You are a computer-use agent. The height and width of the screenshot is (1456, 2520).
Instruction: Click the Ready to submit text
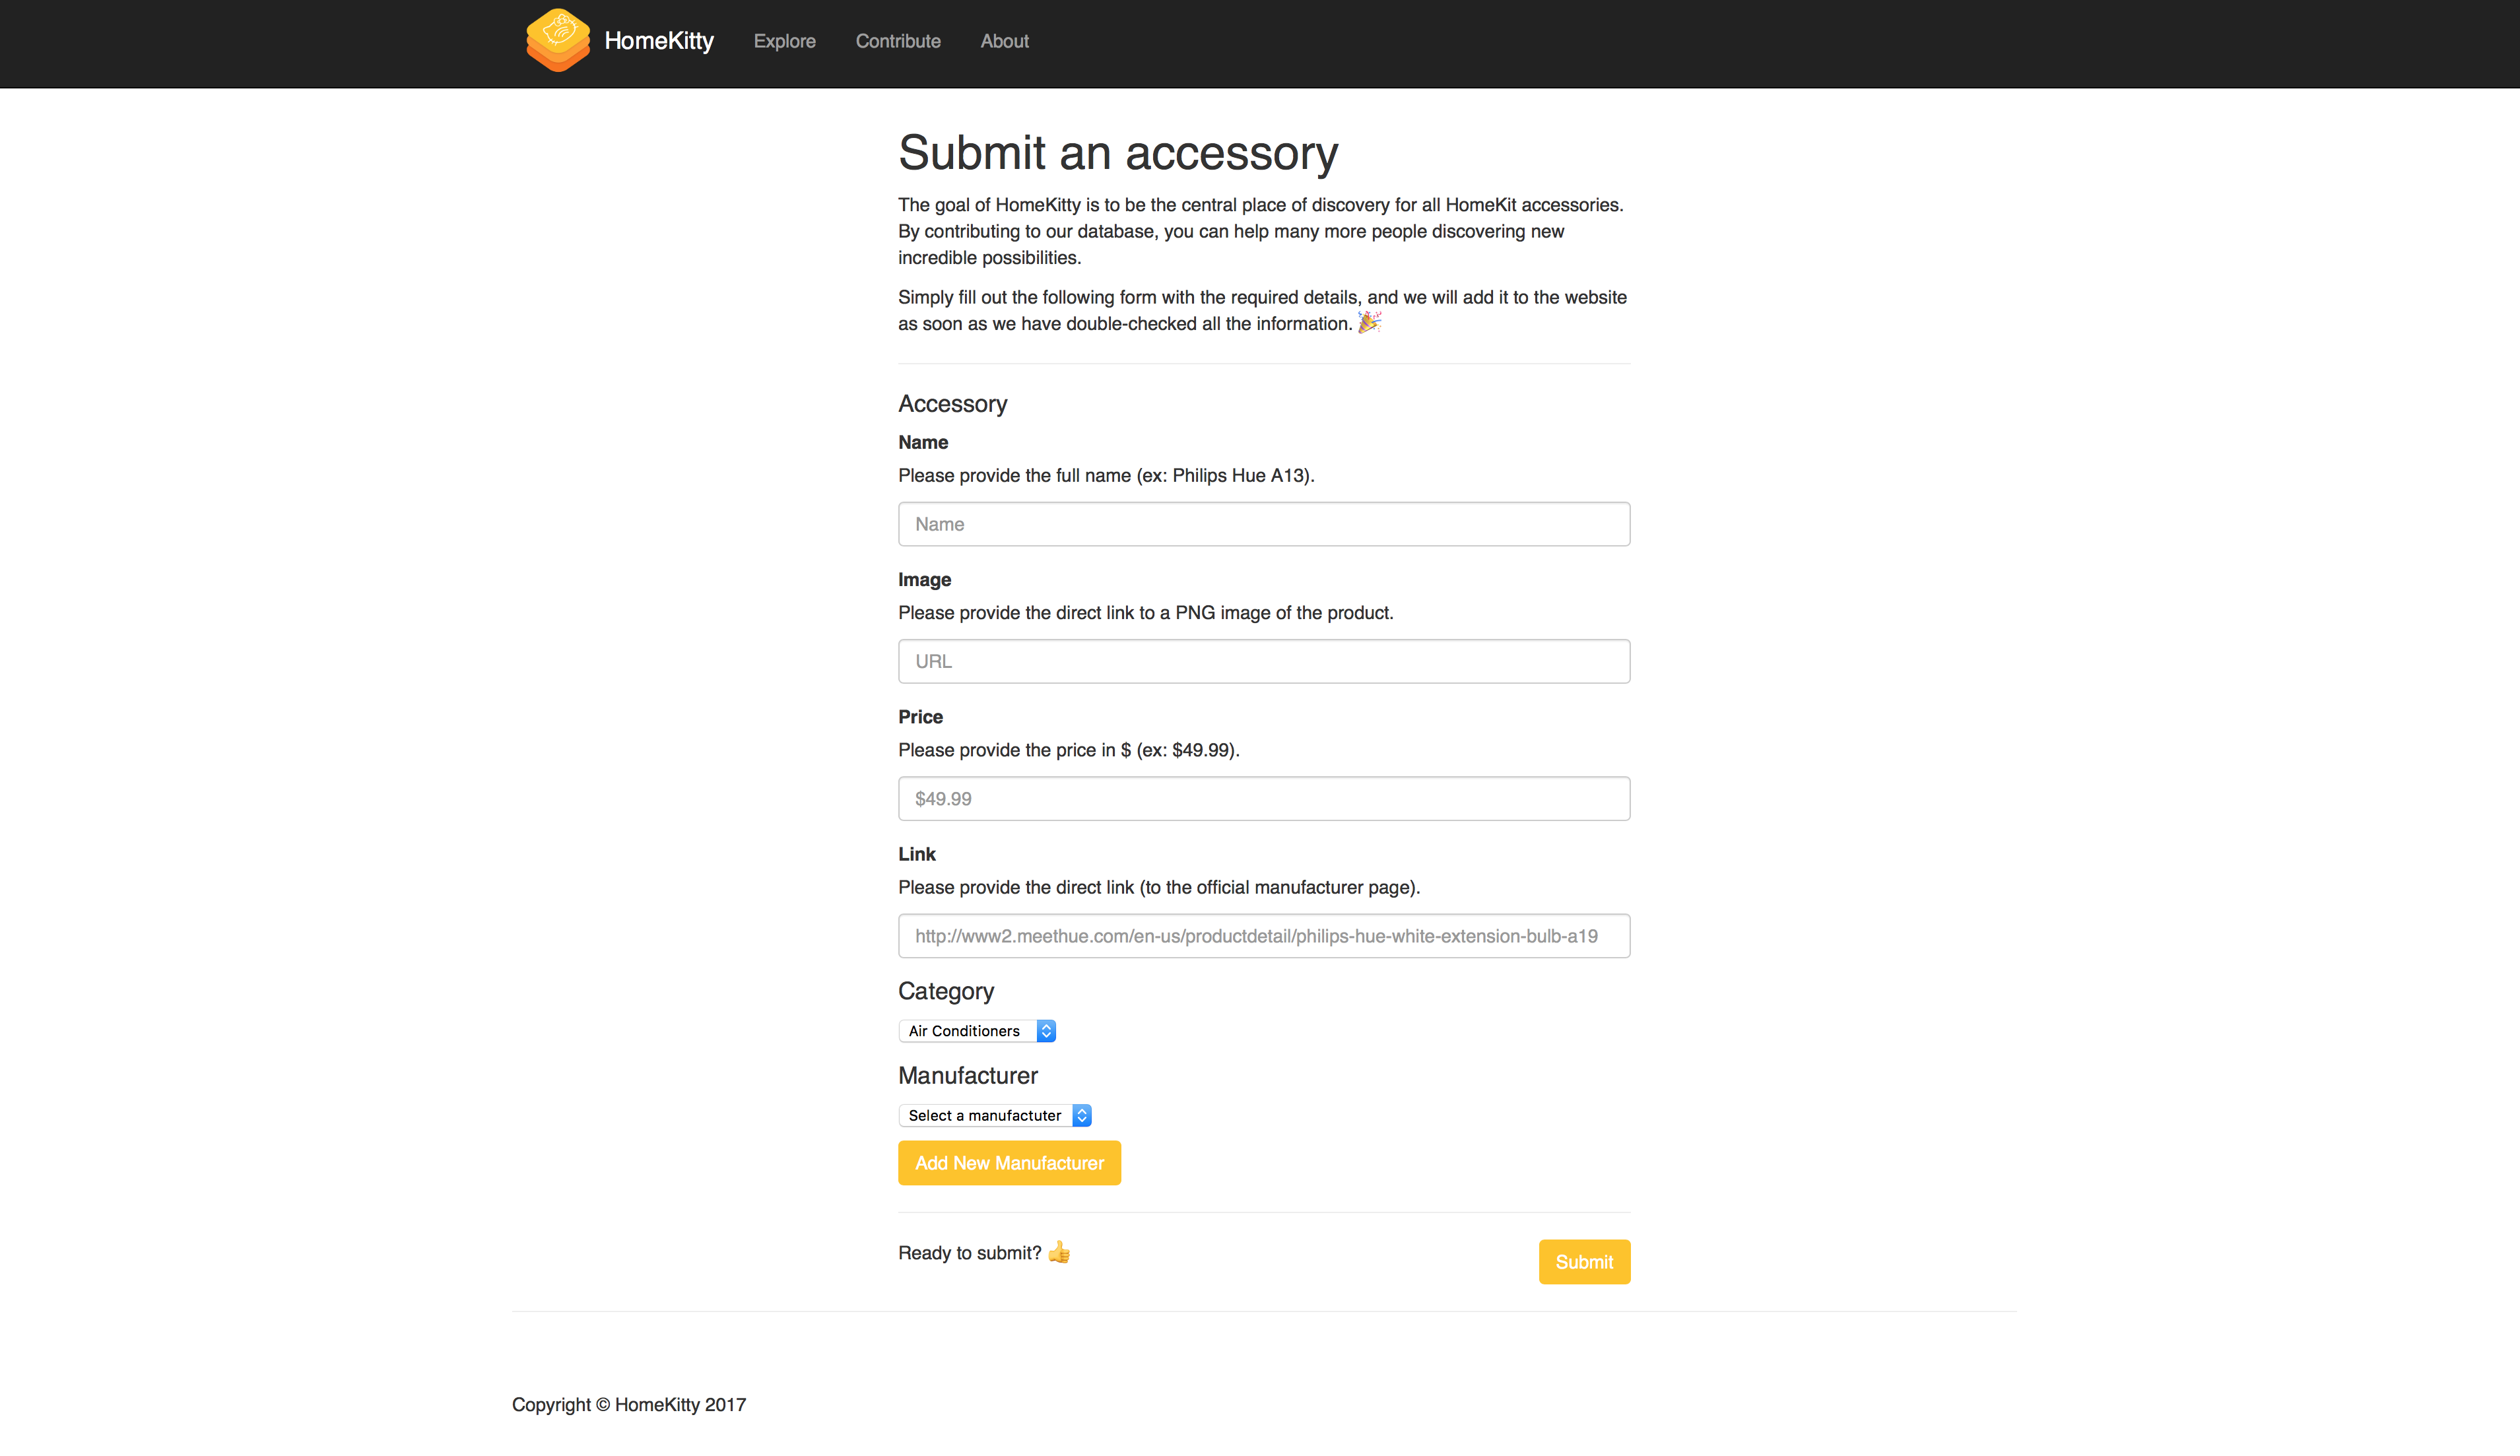[969, 1253]
